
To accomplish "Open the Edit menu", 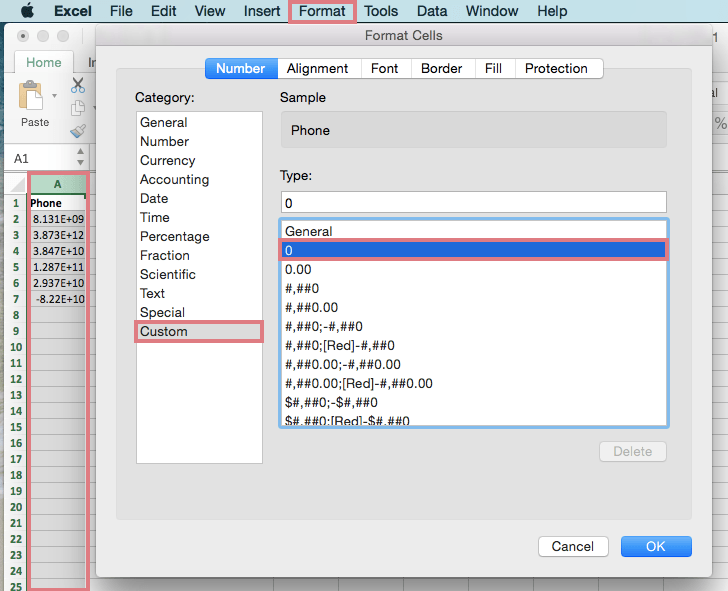I will (x=163, y=11).
